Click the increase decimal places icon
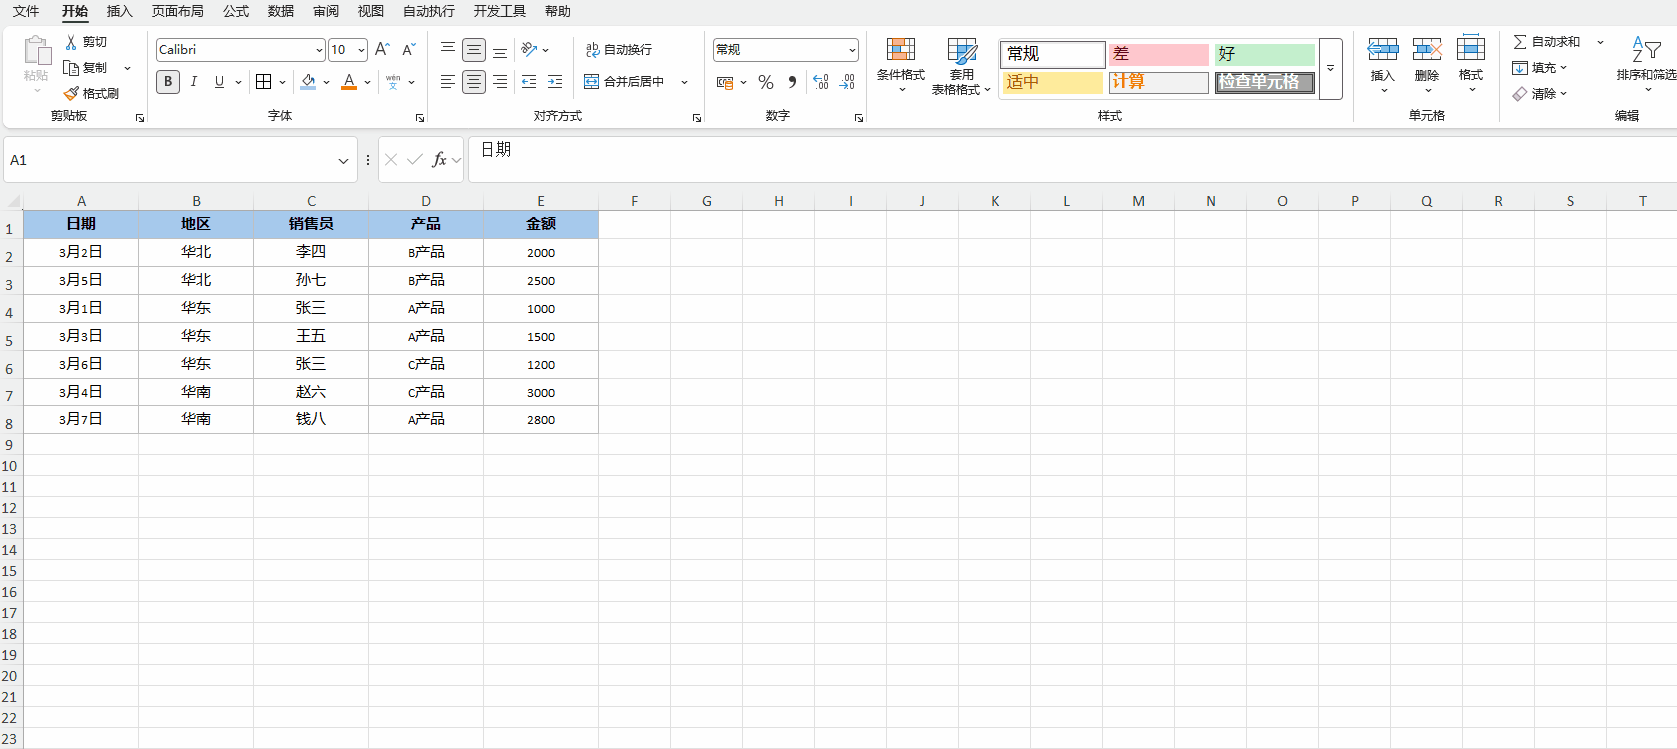The width and height of the screenshot is (1677, 749). [821, 82]
